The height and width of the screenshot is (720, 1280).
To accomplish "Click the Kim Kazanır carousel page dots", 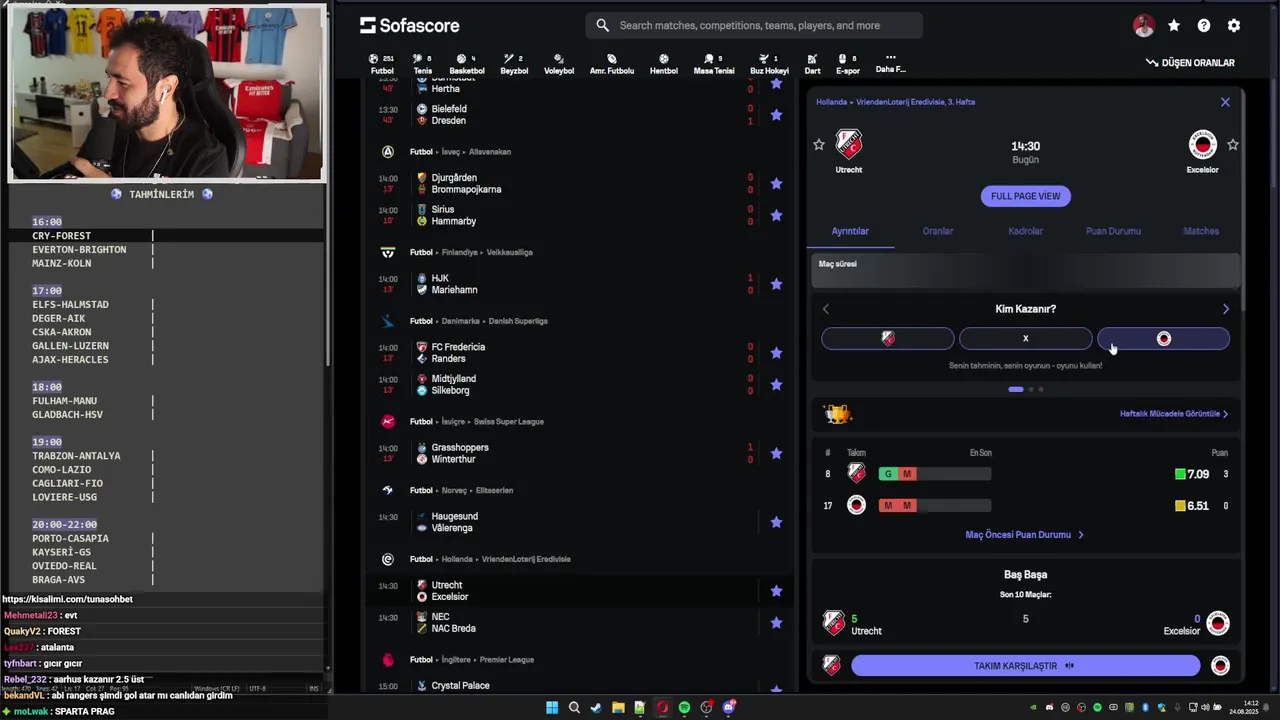I will point(1025,389).
